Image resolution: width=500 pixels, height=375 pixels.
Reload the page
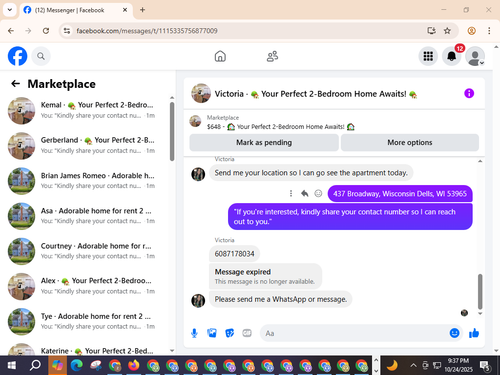pos(46,31)
